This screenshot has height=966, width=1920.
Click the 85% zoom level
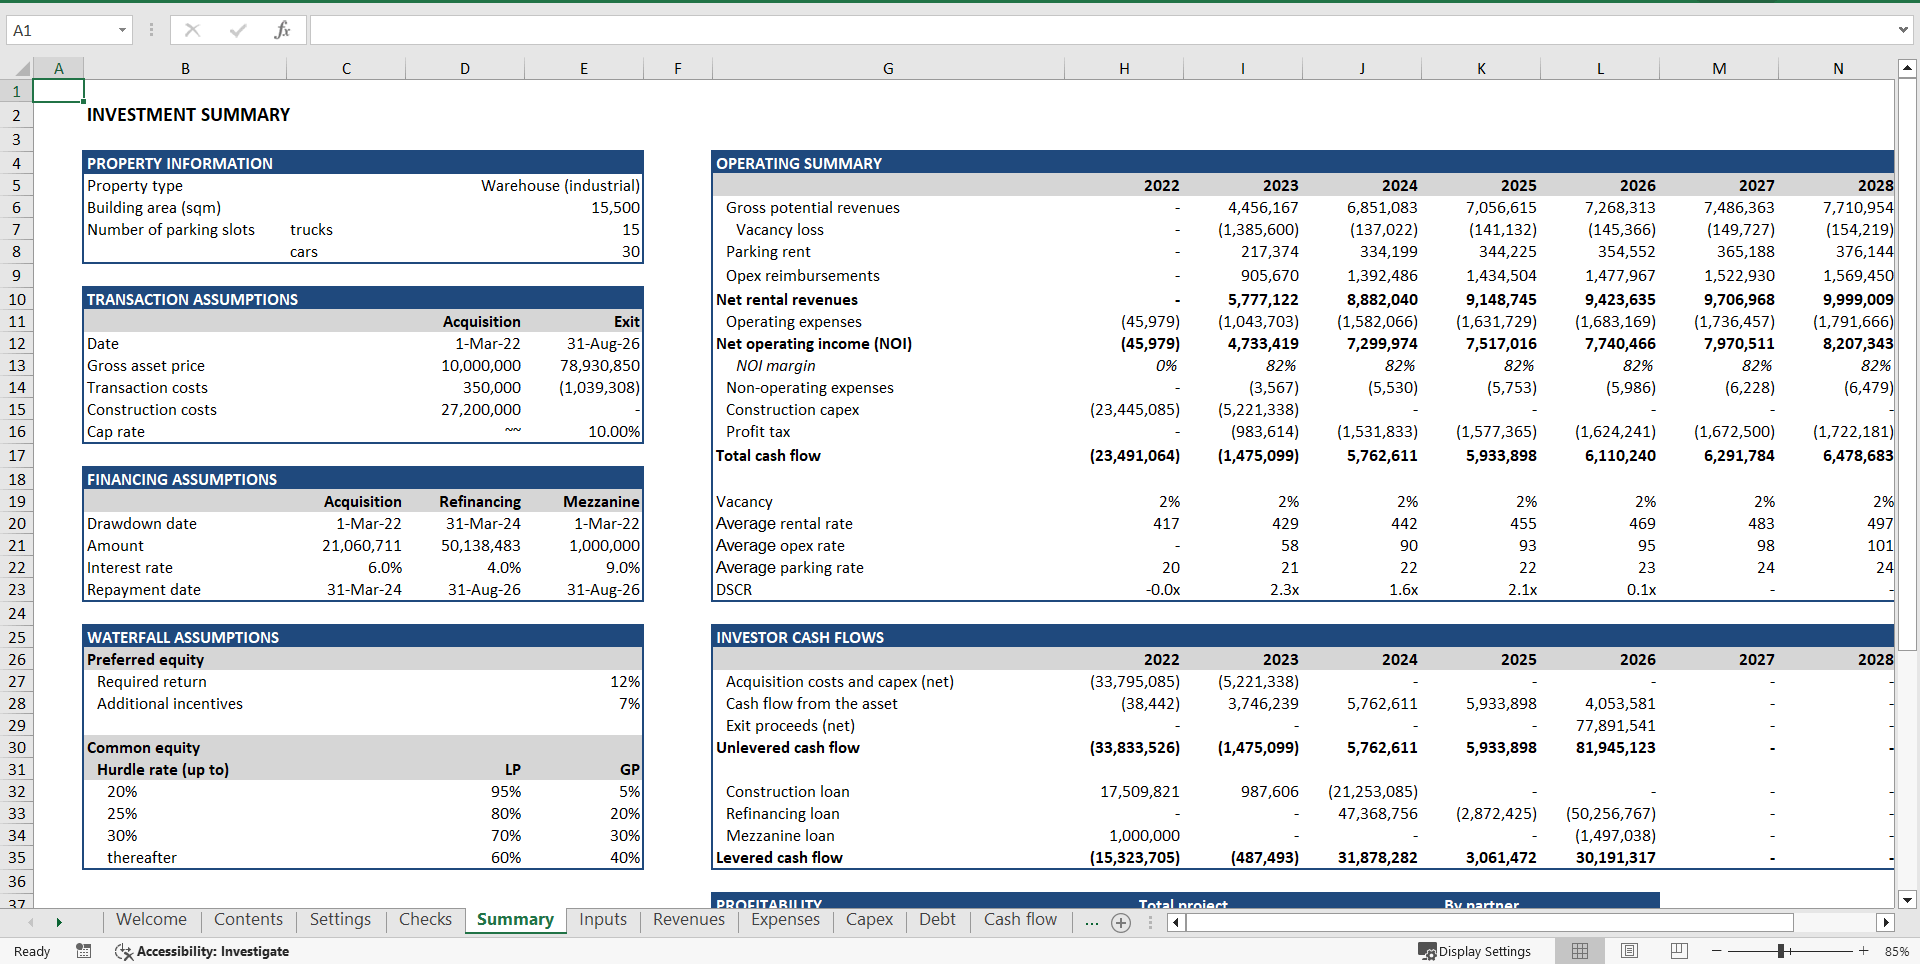click(1896, 951)
